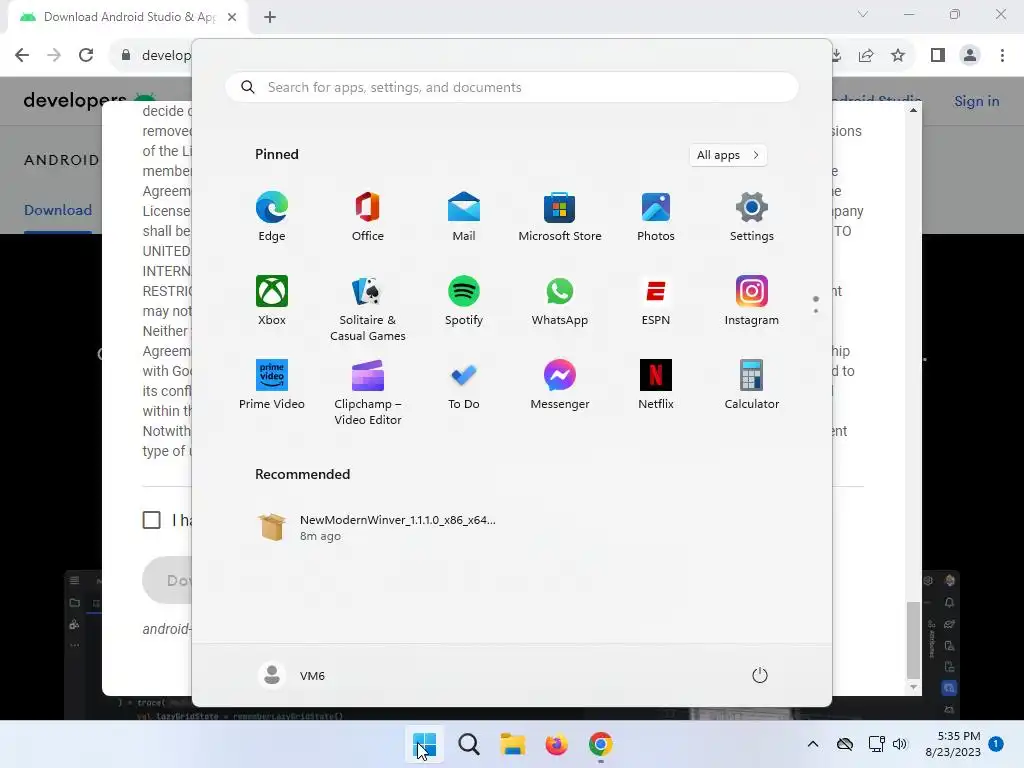Launch the Photos app
This screenshot has height=768, width=1024.
click(x=656, y=217)
